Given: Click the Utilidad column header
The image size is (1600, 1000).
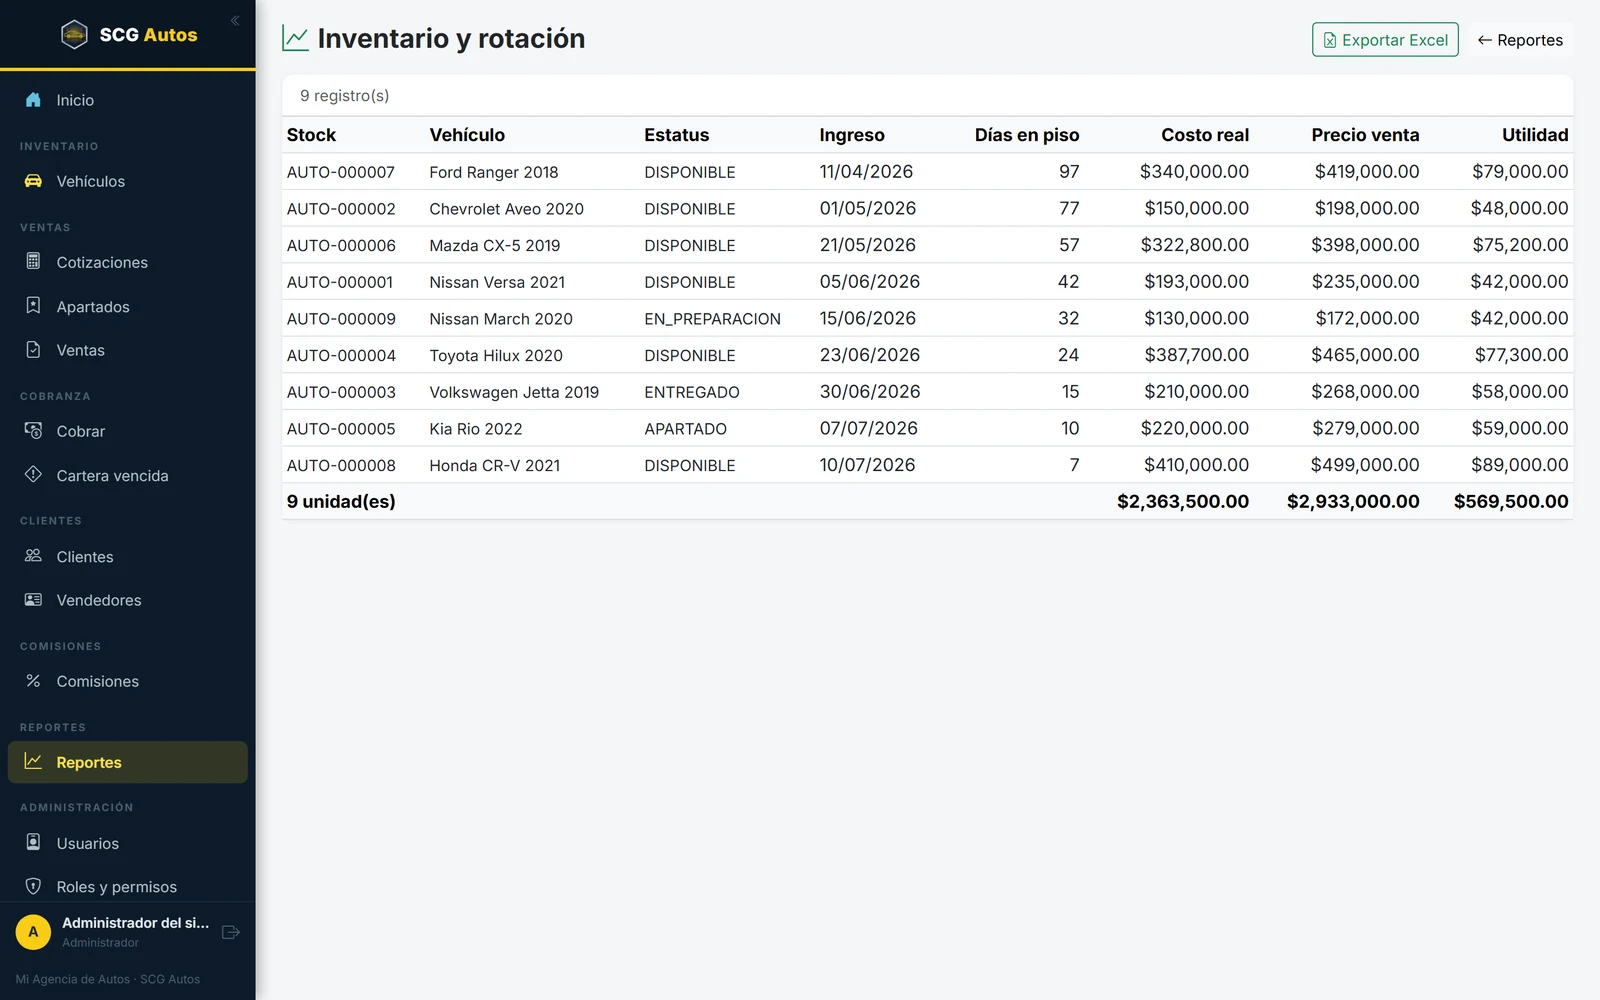Looking at the screenshot, I should click(x=1535, y=135).
